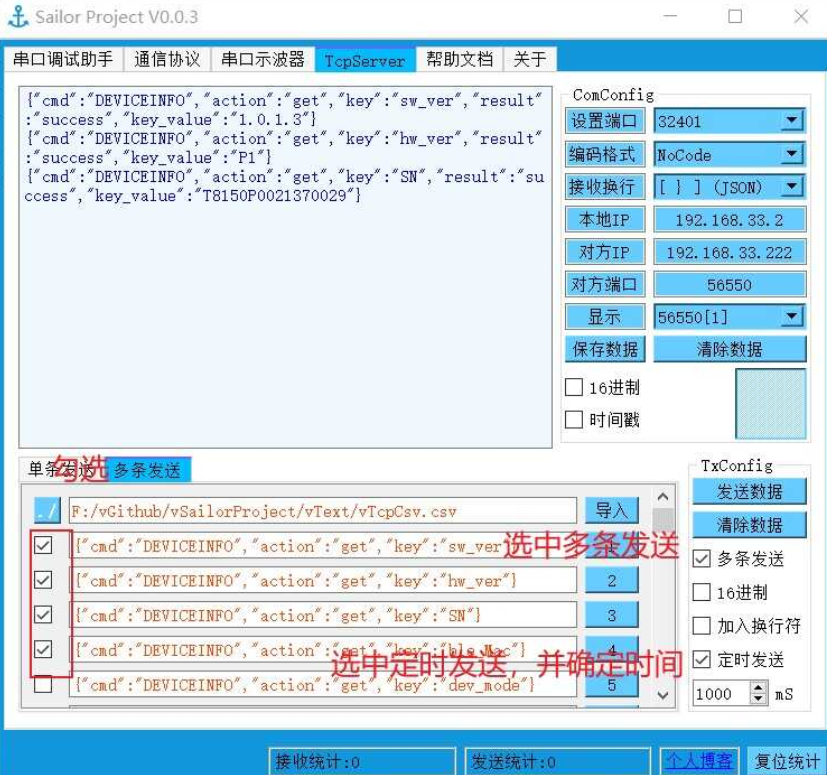Open the 32401 port dropdown
Screen dimensions: 827x775
pos(791,122)
